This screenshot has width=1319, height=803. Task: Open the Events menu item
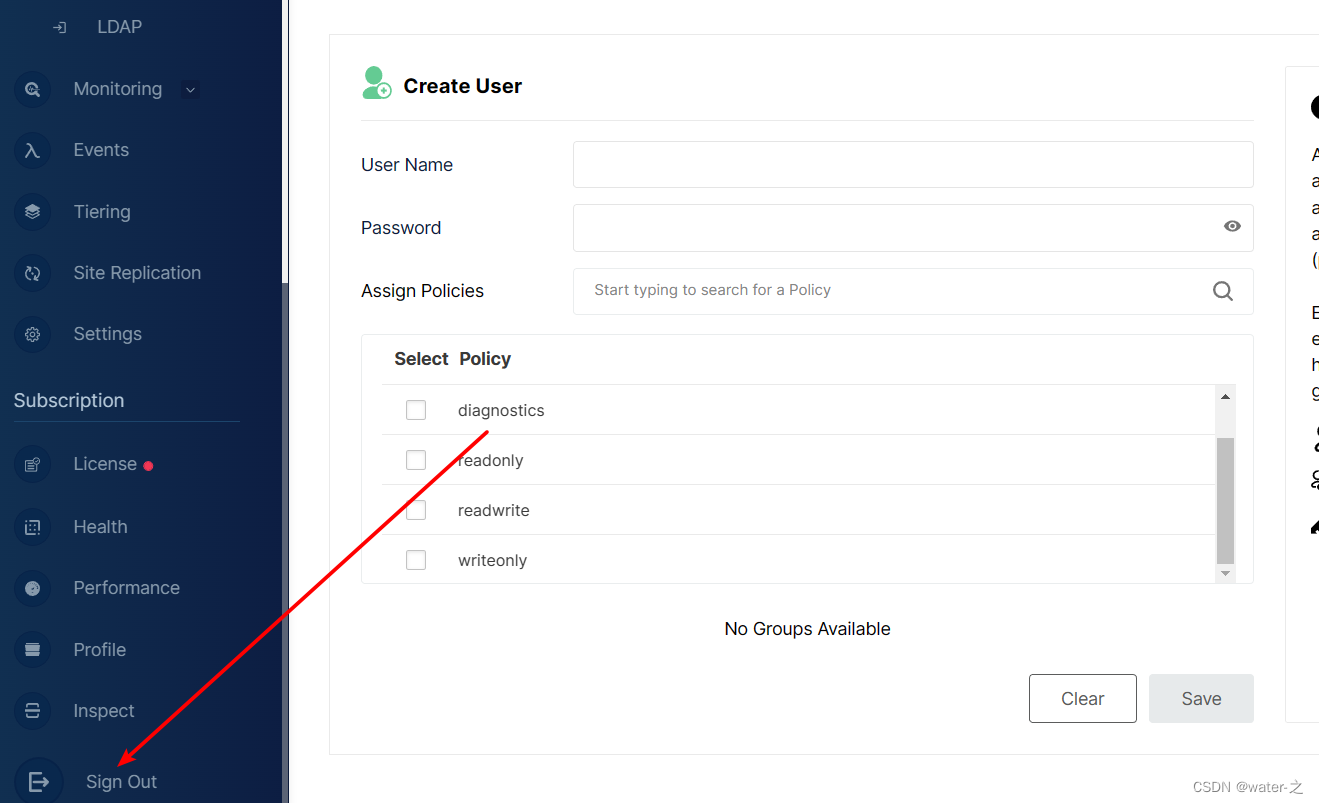[101, 150]
